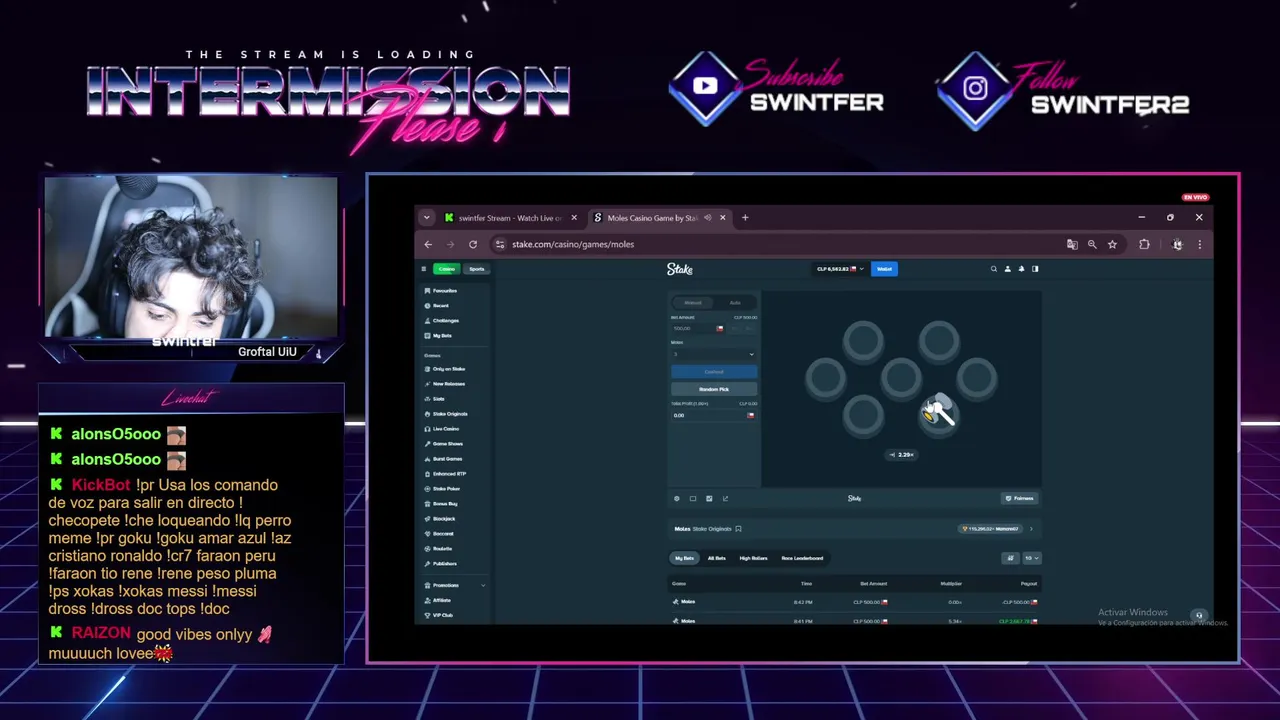Open site info icon beside URL

[x=500, y=244]
